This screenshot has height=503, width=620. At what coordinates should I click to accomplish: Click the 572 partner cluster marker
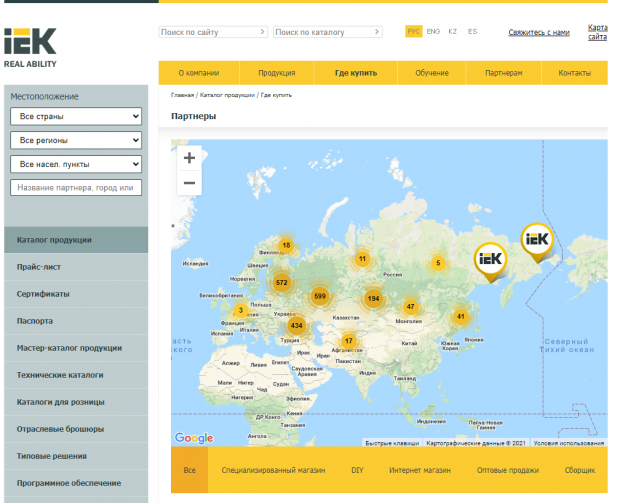click(282, 283)
